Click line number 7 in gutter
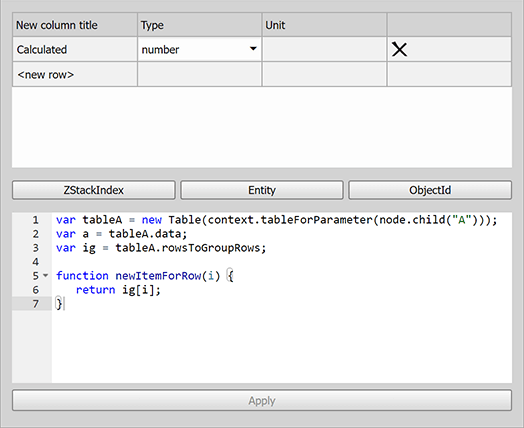The height and width of the screenshot is (428, 524). (35, 304)
